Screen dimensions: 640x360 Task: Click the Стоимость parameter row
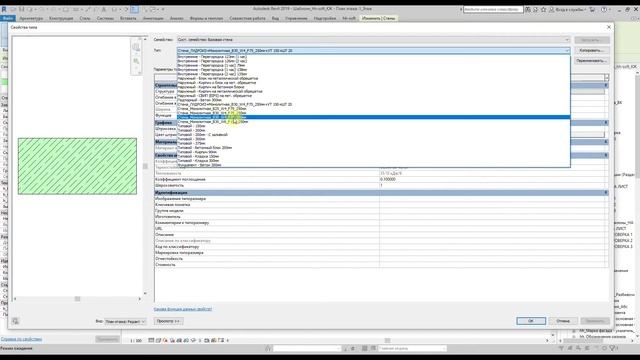click(x=381, y=265)
